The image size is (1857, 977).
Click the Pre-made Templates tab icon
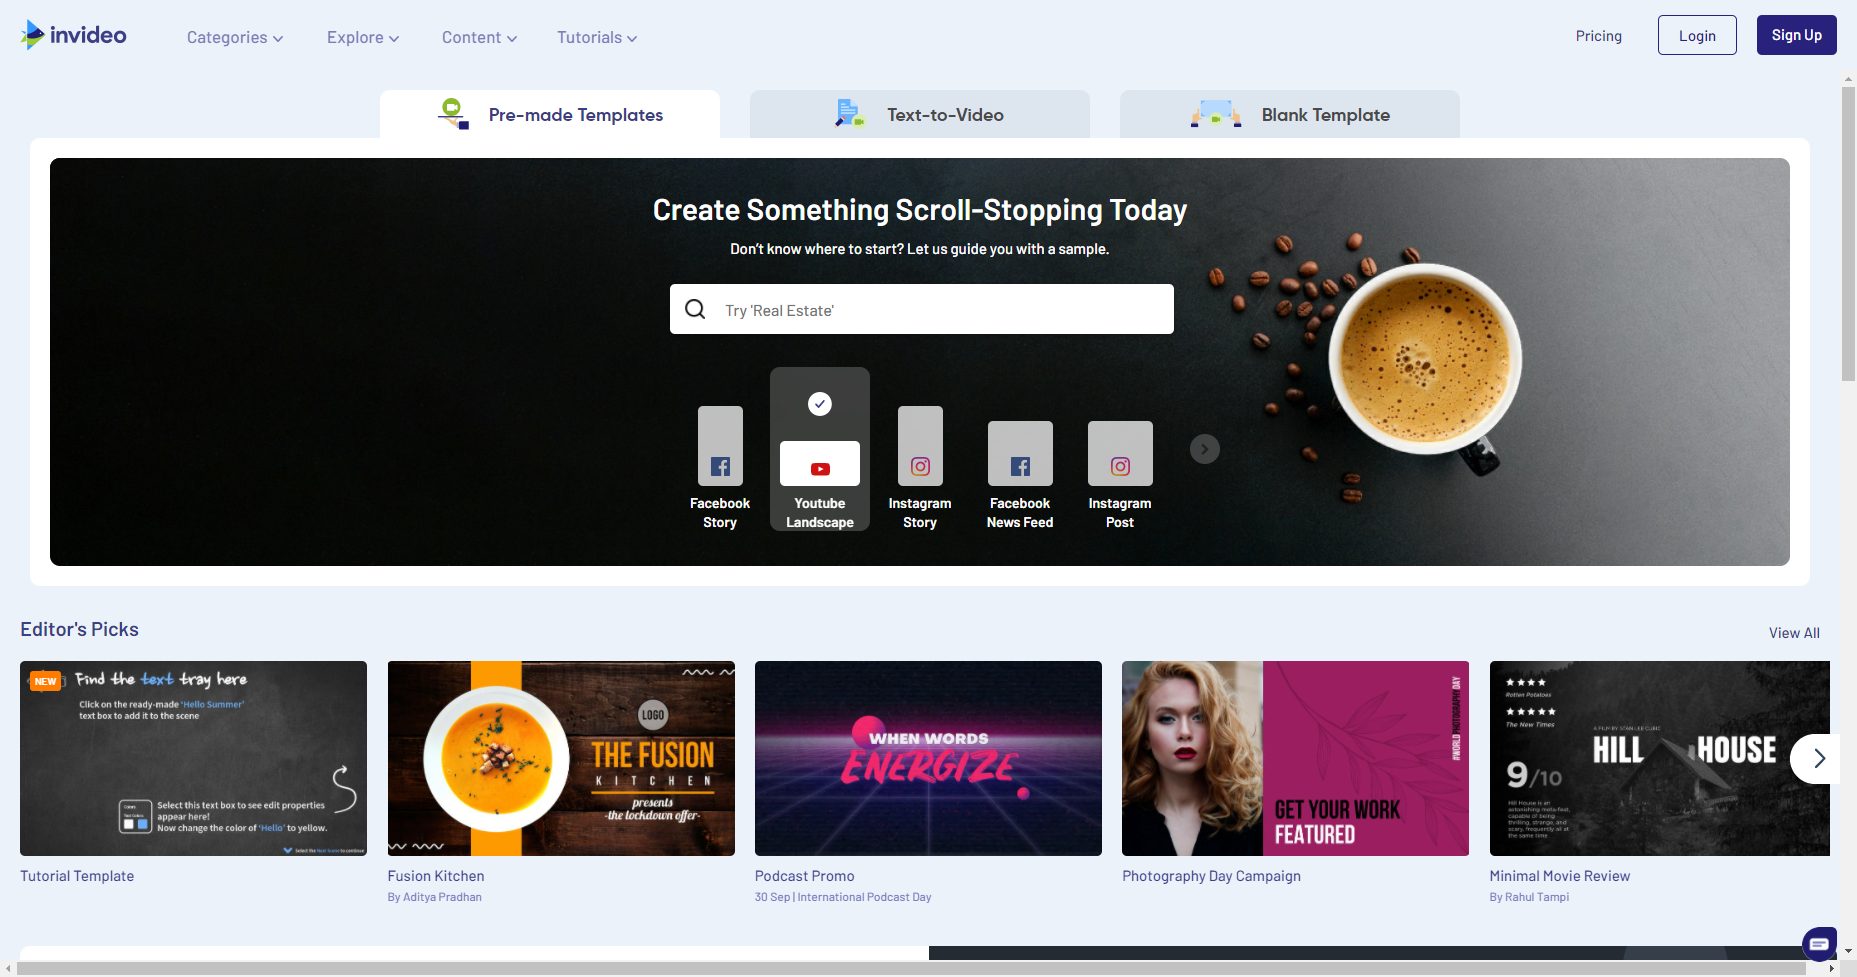(454, 114)
